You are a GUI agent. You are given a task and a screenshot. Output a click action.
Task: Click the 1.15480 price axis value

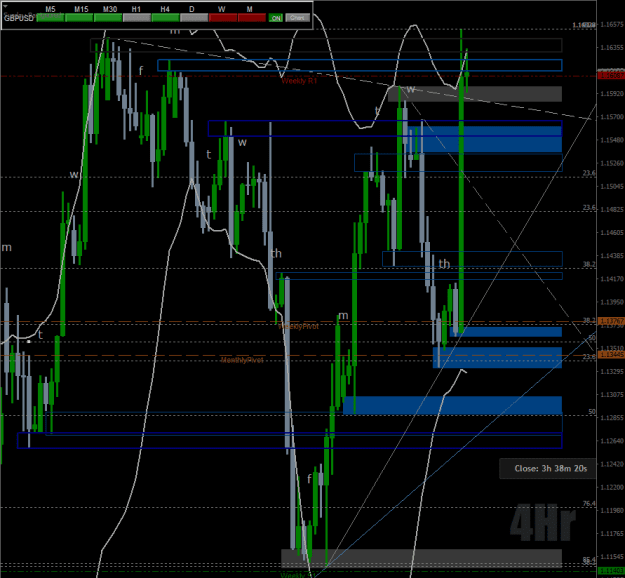pos(612,140)
